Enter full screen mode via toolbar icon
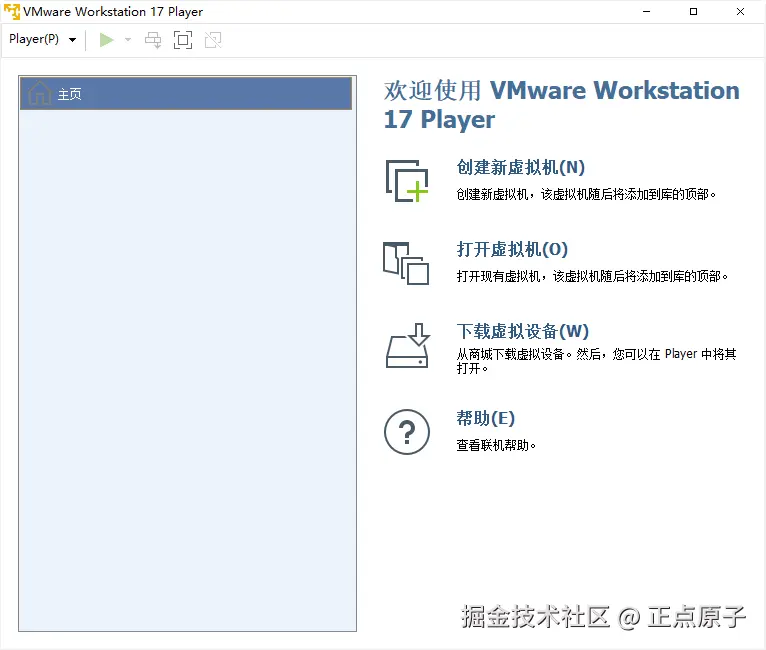Image resolution: width=766 pixels, height=650 pixels. [183, 40]
